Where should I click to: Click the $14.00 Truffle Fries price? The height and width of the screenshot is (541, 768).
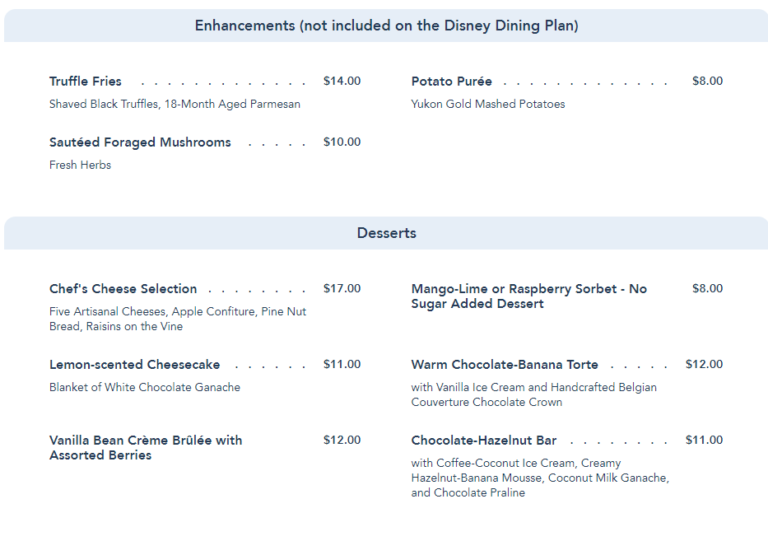tap(342, 81)
